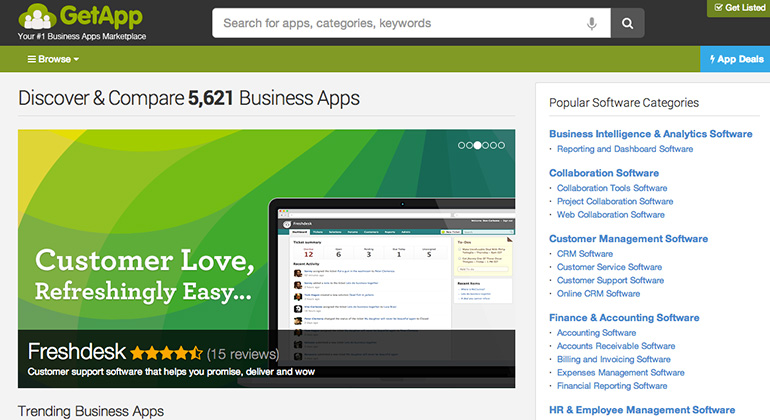This screenshot has height=420, width=770.
Task: Open the Freshdesk banner screenshot
Action: (390, 270)
